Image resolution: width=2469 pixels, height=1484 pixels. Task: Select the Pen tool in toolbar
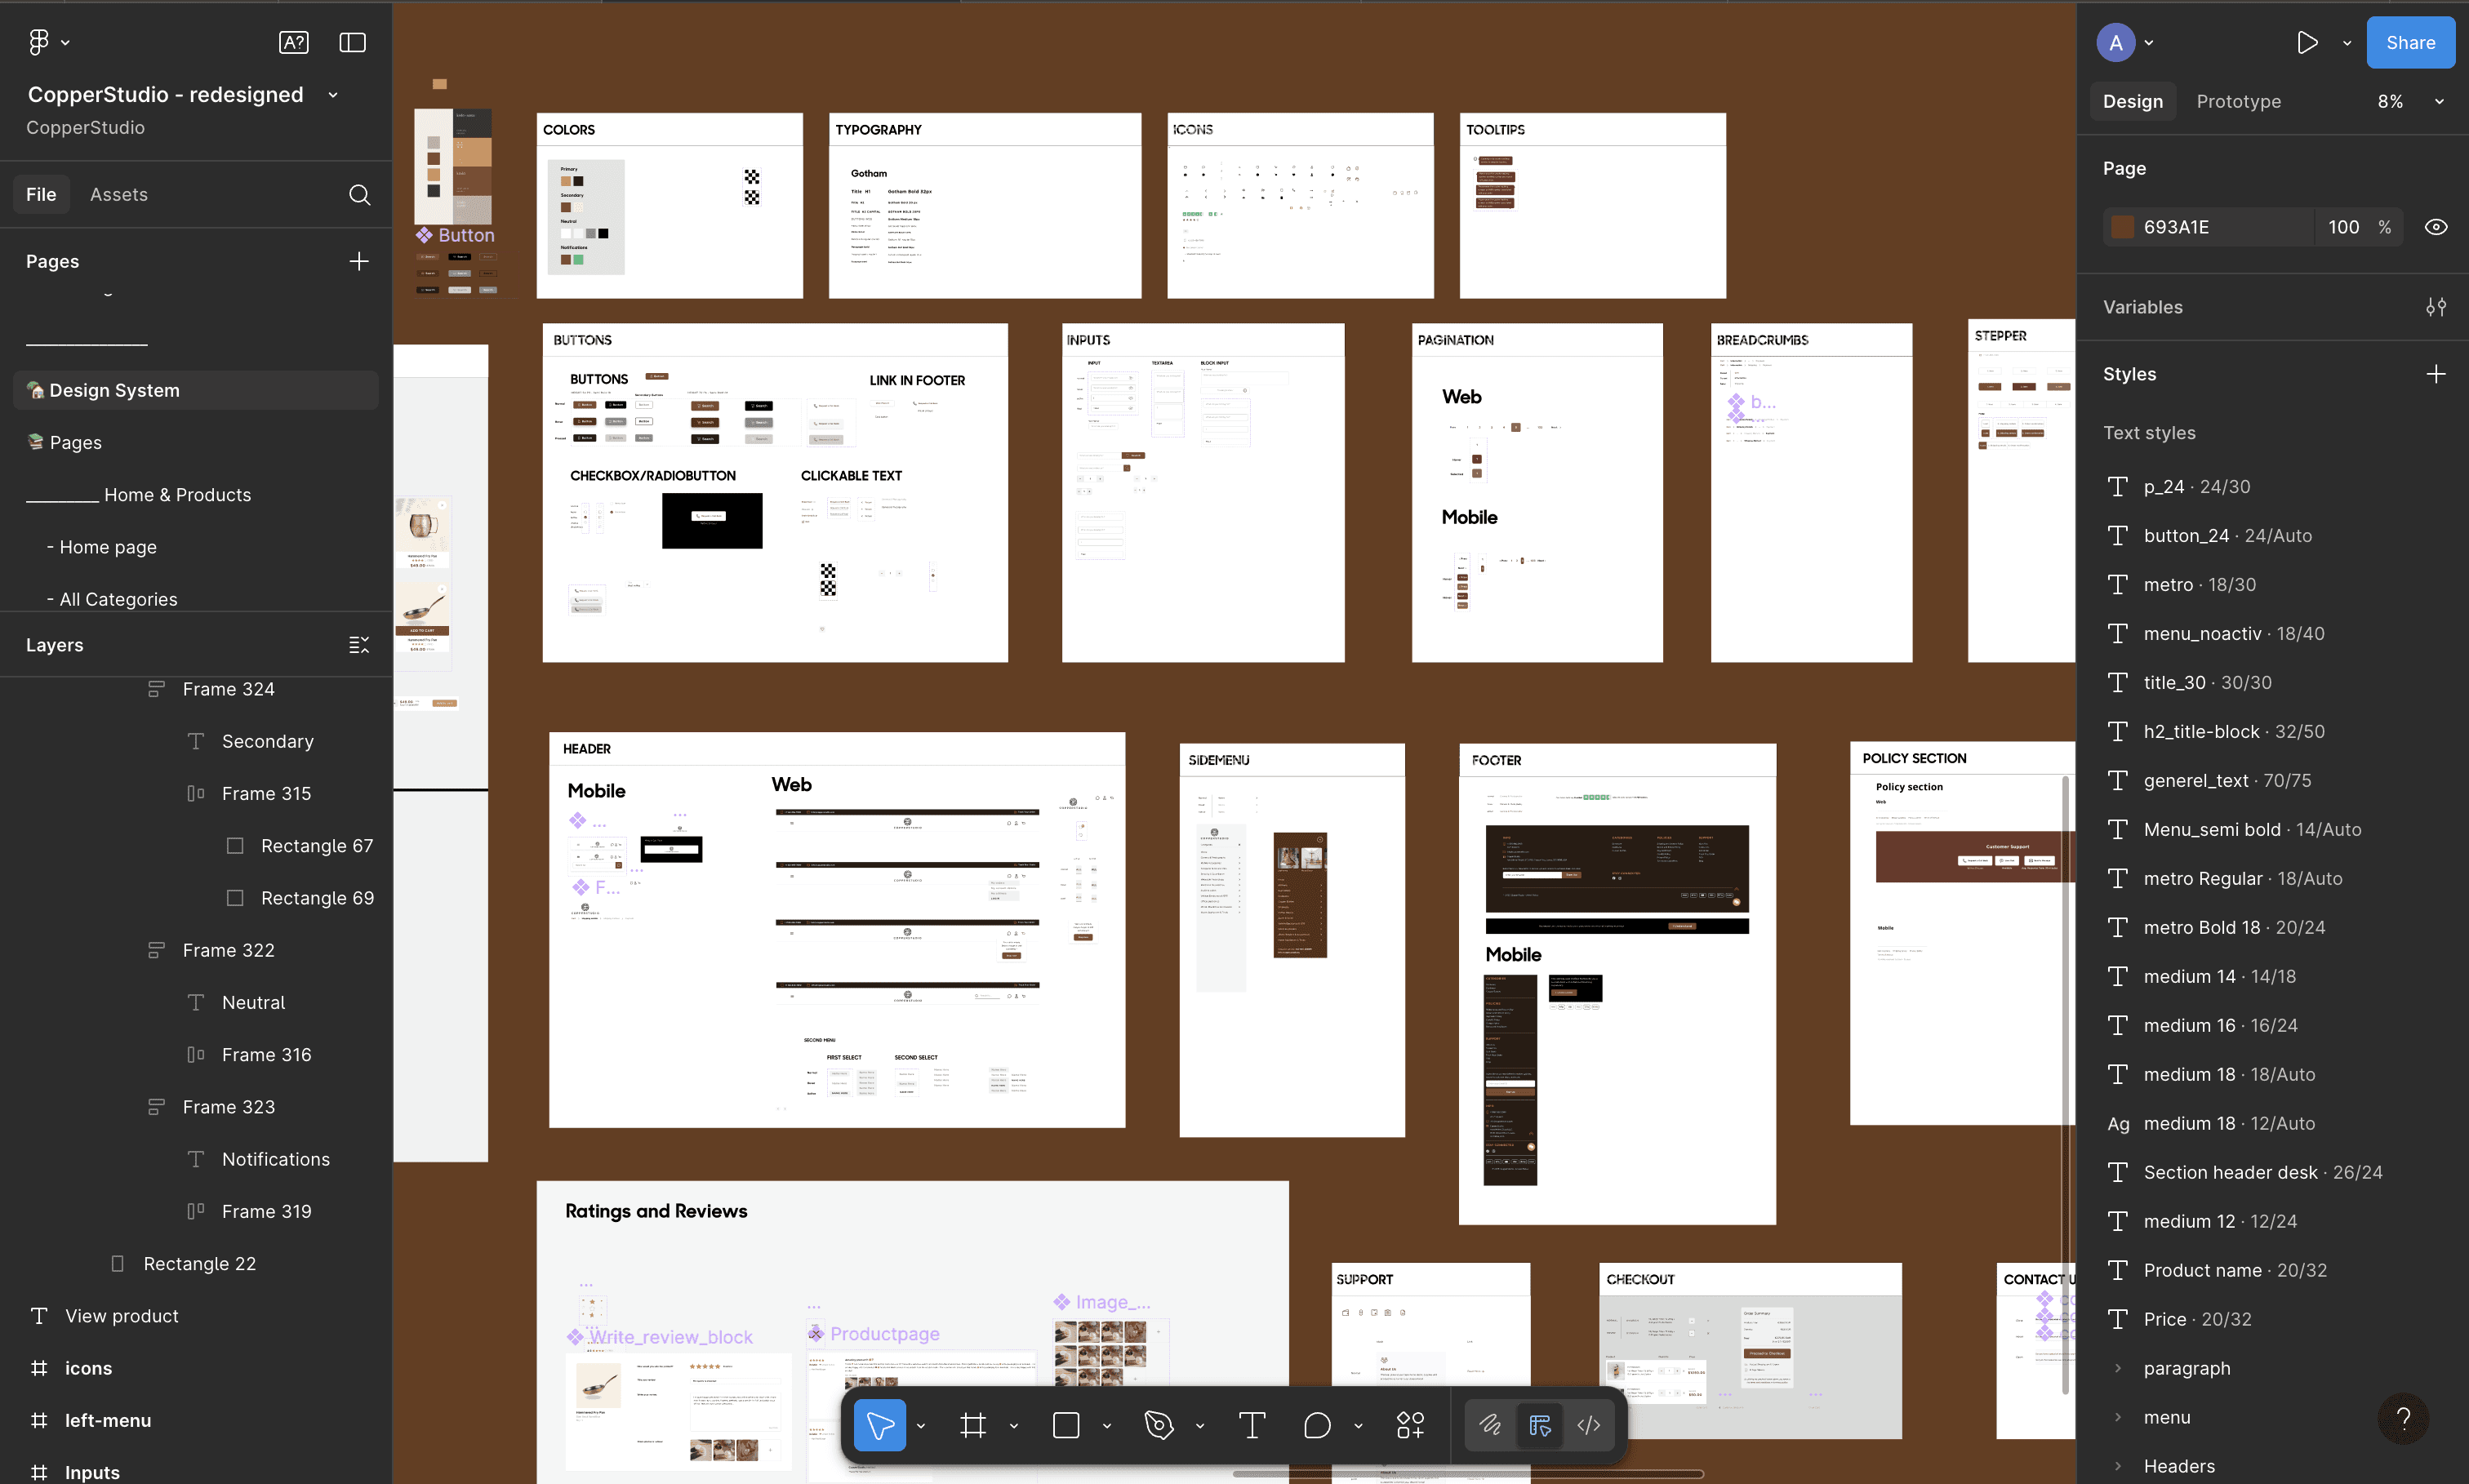pos(1158,1424)
